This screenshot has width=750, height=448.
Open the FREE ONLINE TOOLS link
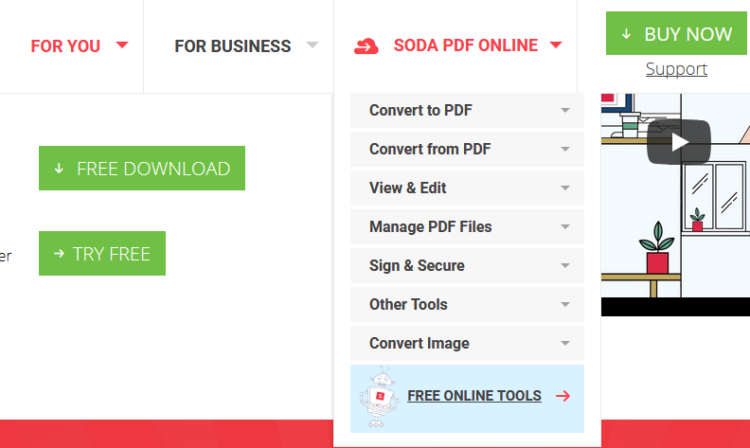click(x=474, y=396)
